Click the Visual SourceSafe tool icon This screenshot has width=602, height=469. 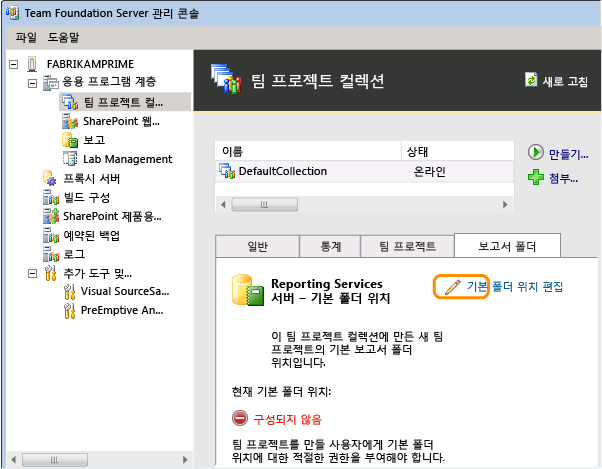pos(69,292)
